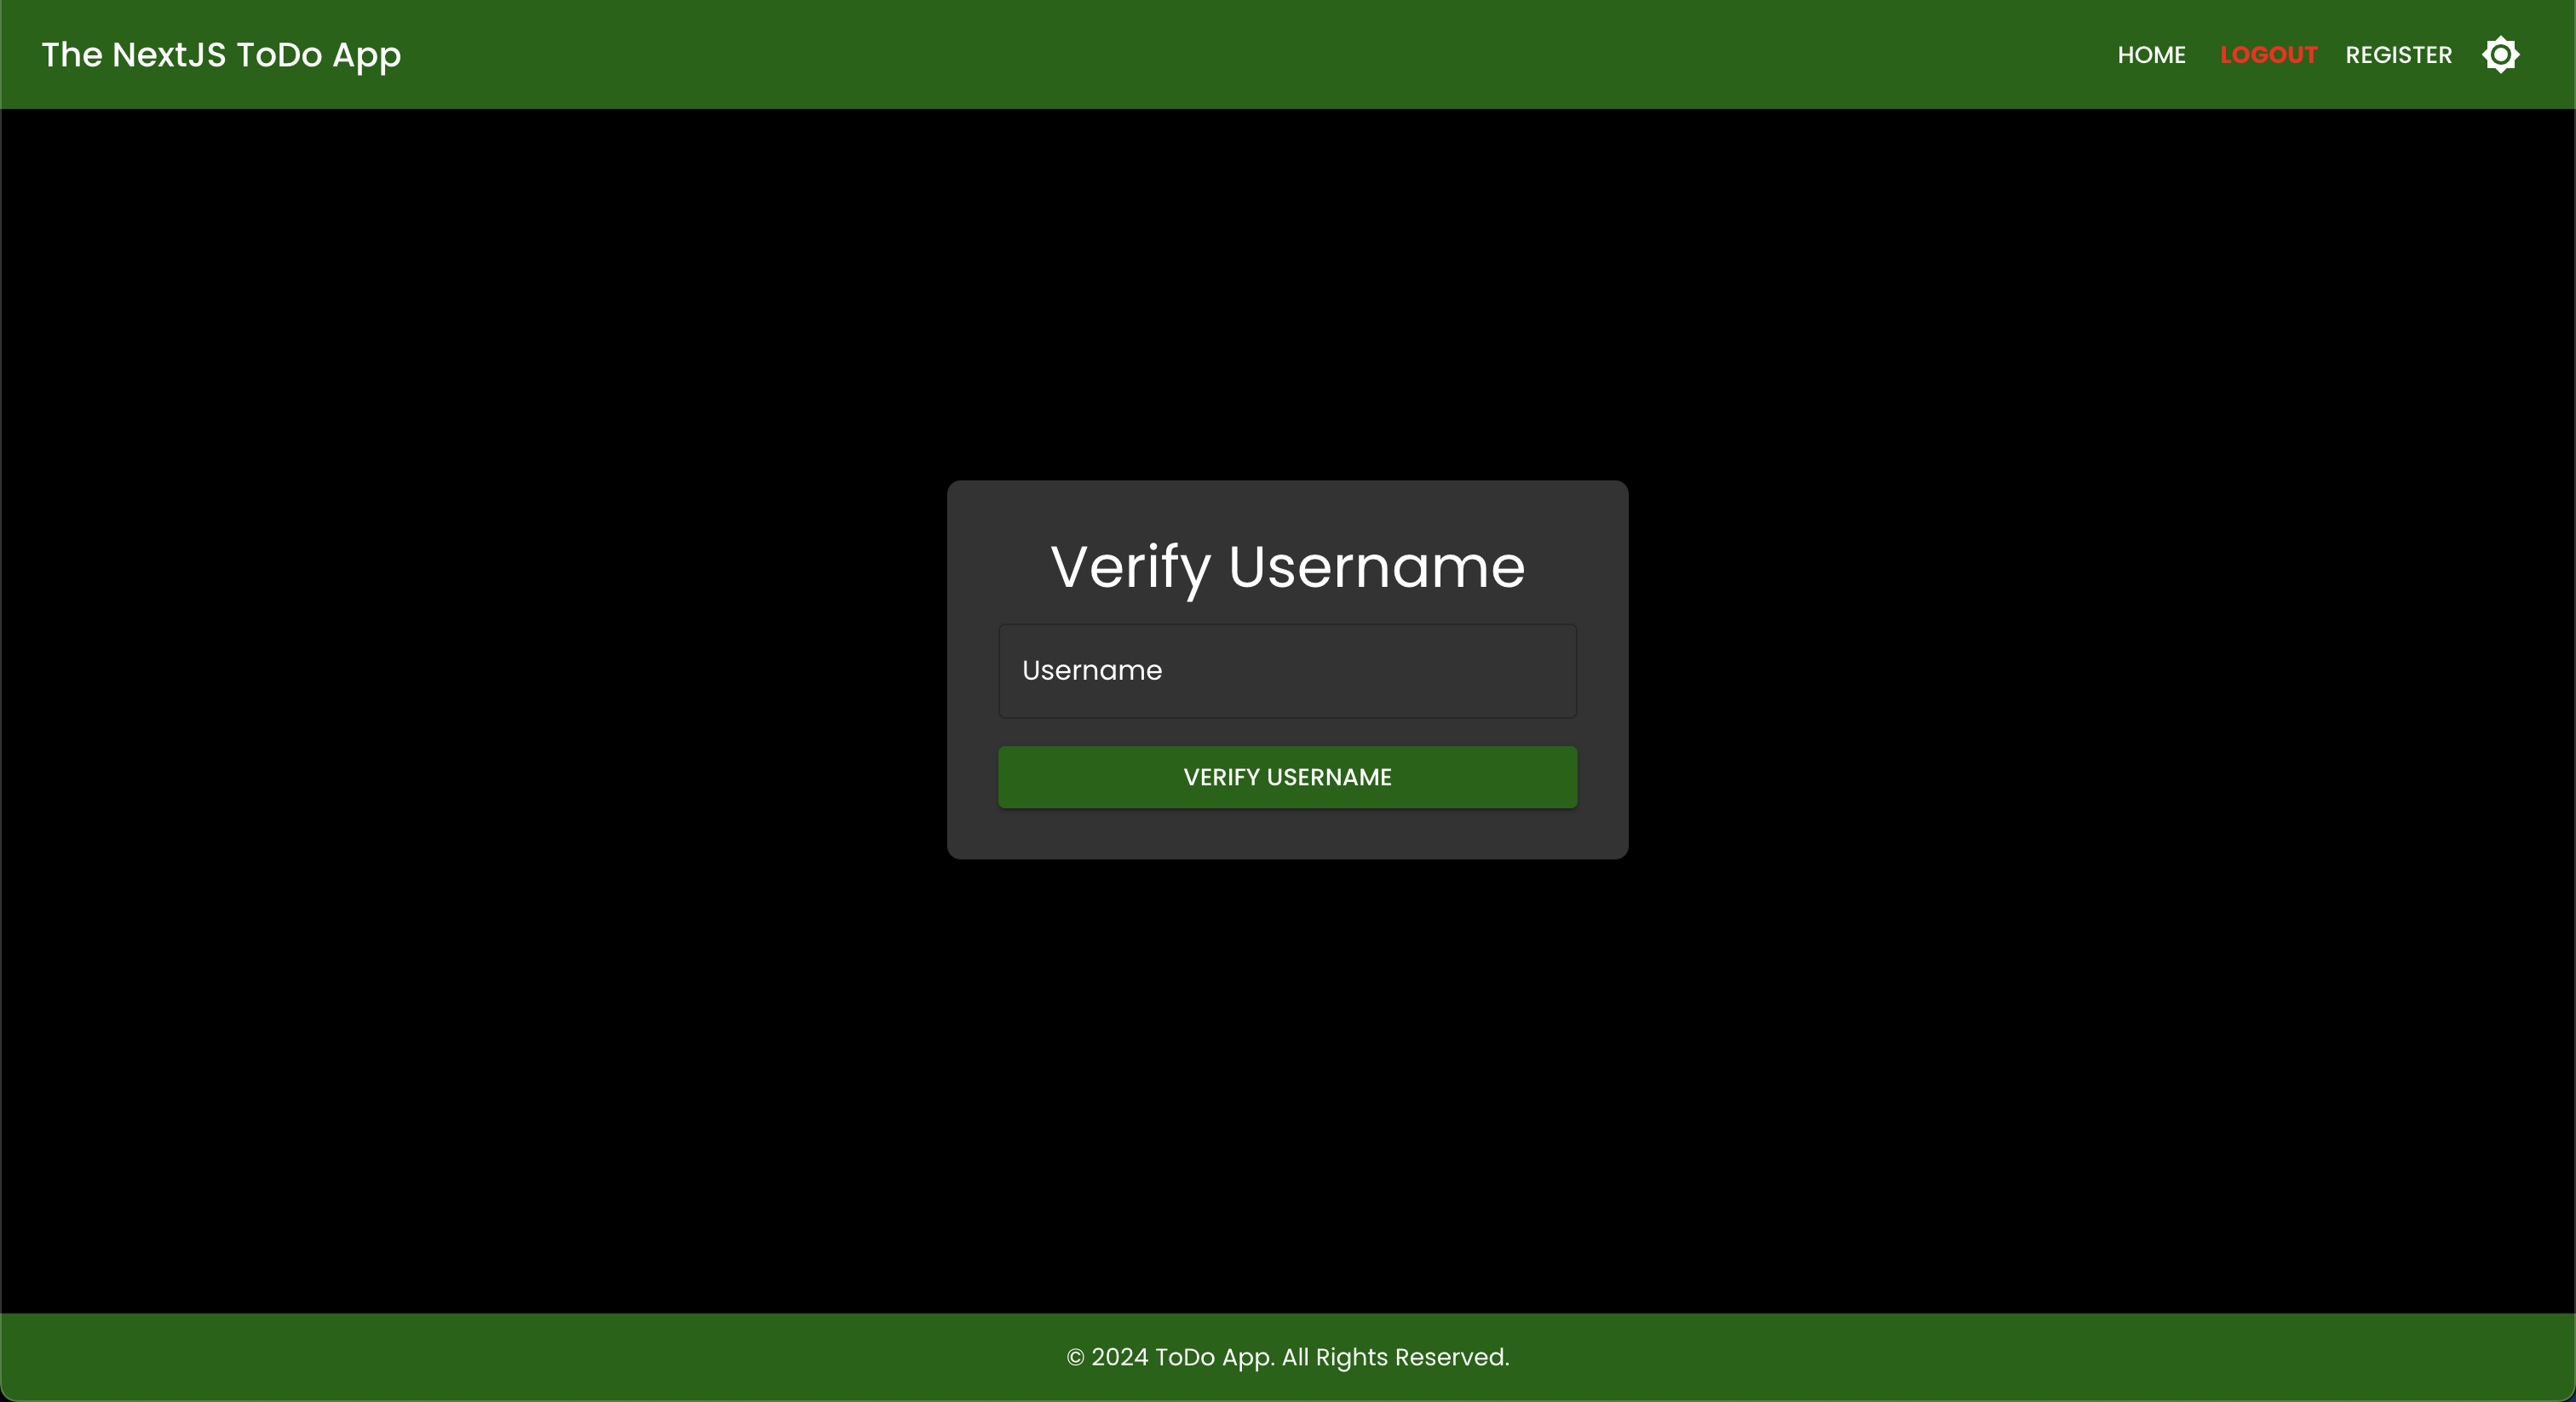Open the HOME nav link
The height and width of the screenshot is (1402, 2576).
(2151, 55)
